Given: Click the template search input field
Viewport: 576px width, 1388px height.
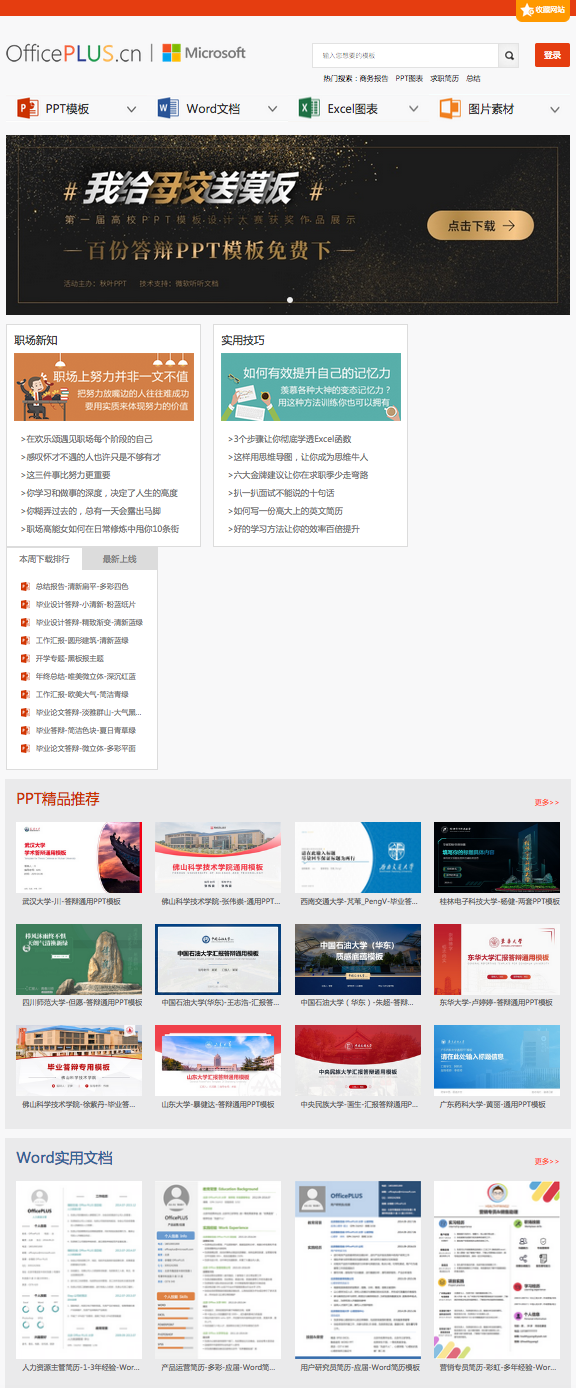Looking at the screenshot, I should pos(406,56).
